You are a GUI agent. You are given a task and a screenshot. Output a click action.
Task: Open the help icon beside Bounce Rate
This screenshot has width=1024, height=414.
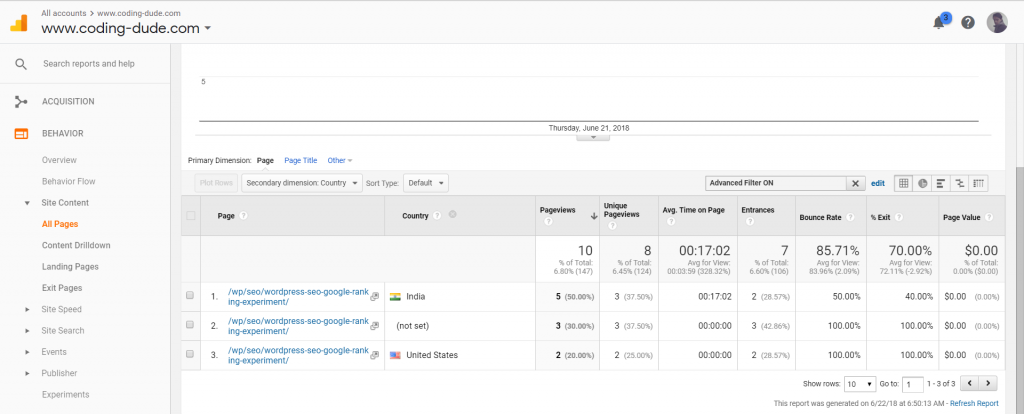[x=851, y=217]
